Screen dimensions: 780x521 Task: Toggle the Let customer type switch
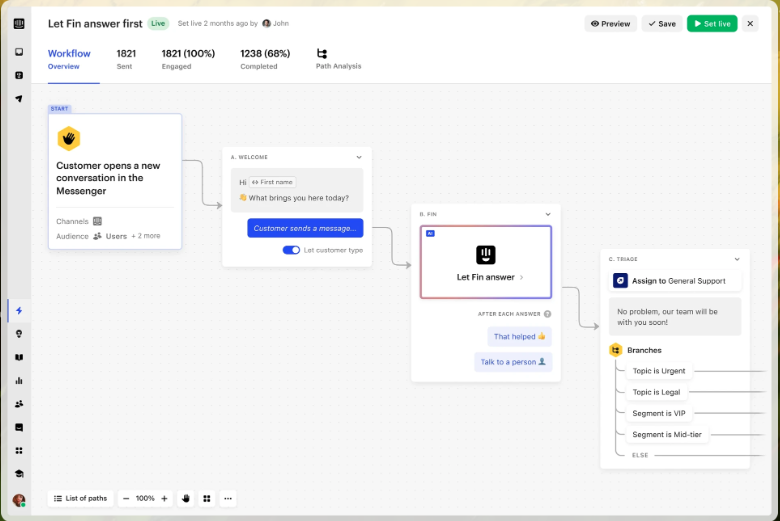[291, 250]
